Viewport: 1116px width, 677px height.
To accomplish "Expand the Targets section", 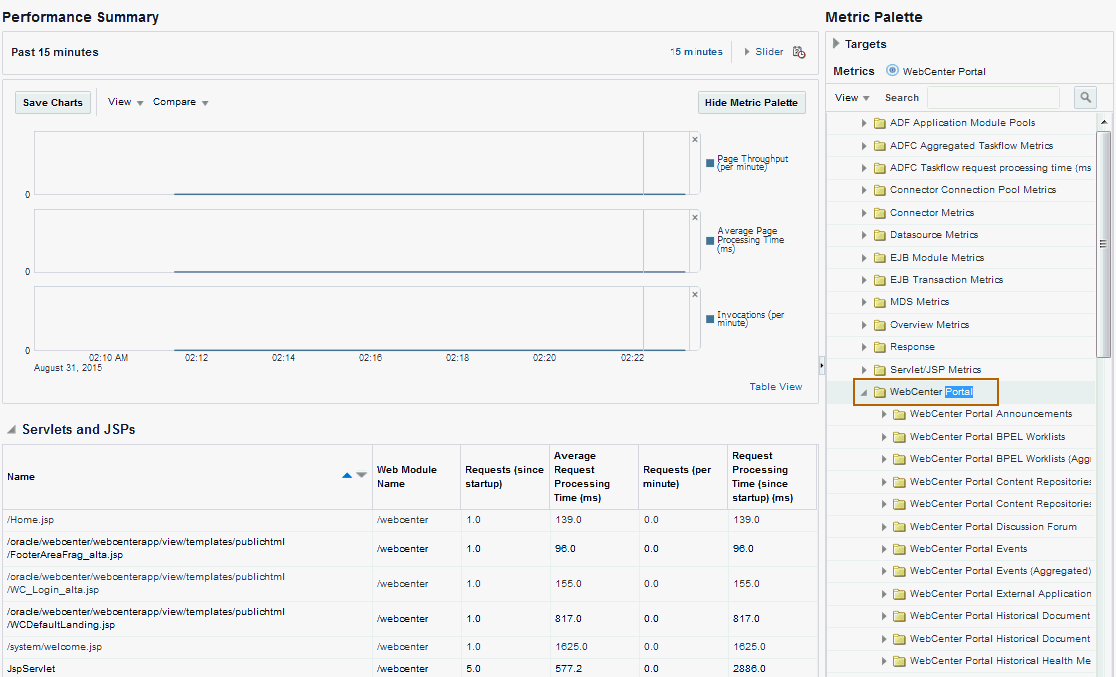I will pyautogui.click(x=837, y=44).
